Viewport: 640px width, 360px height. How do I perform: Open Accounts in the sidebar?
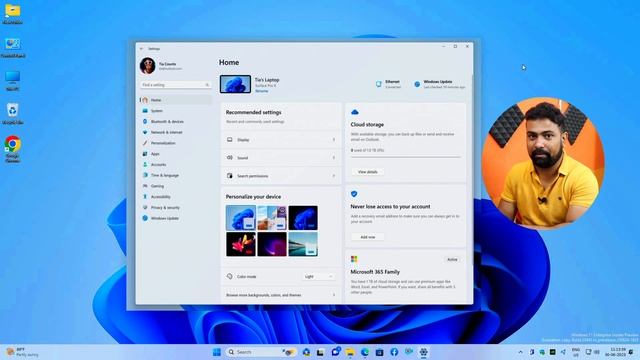[176, 164]
